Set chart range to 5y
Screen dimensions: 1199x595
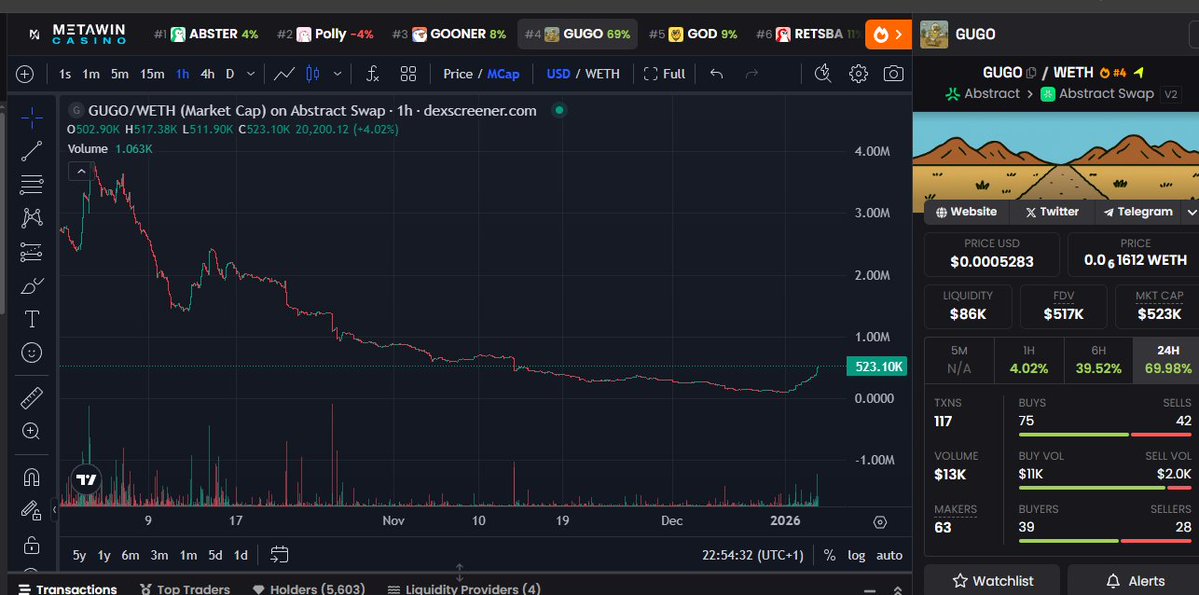[79, 555]
